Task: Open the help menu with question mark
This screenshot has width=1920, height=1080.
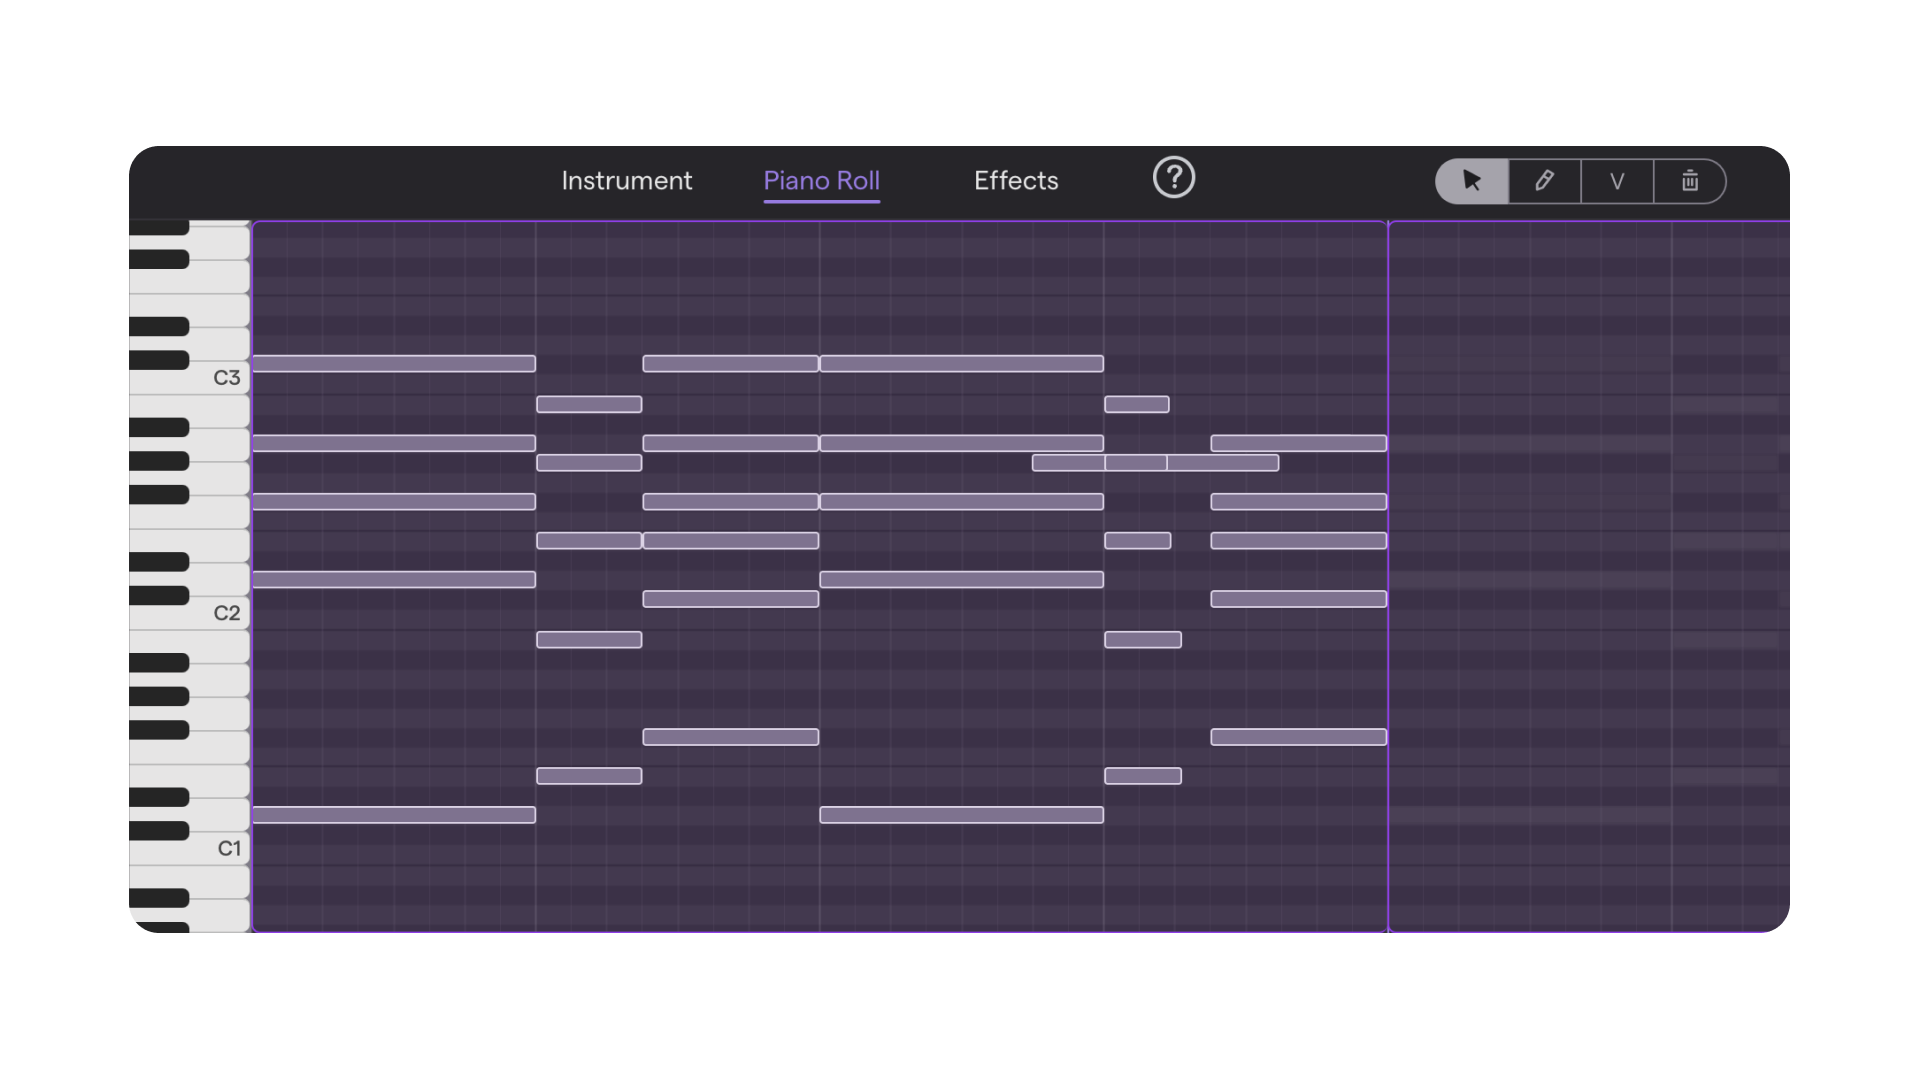Action: pos(1172,177)
